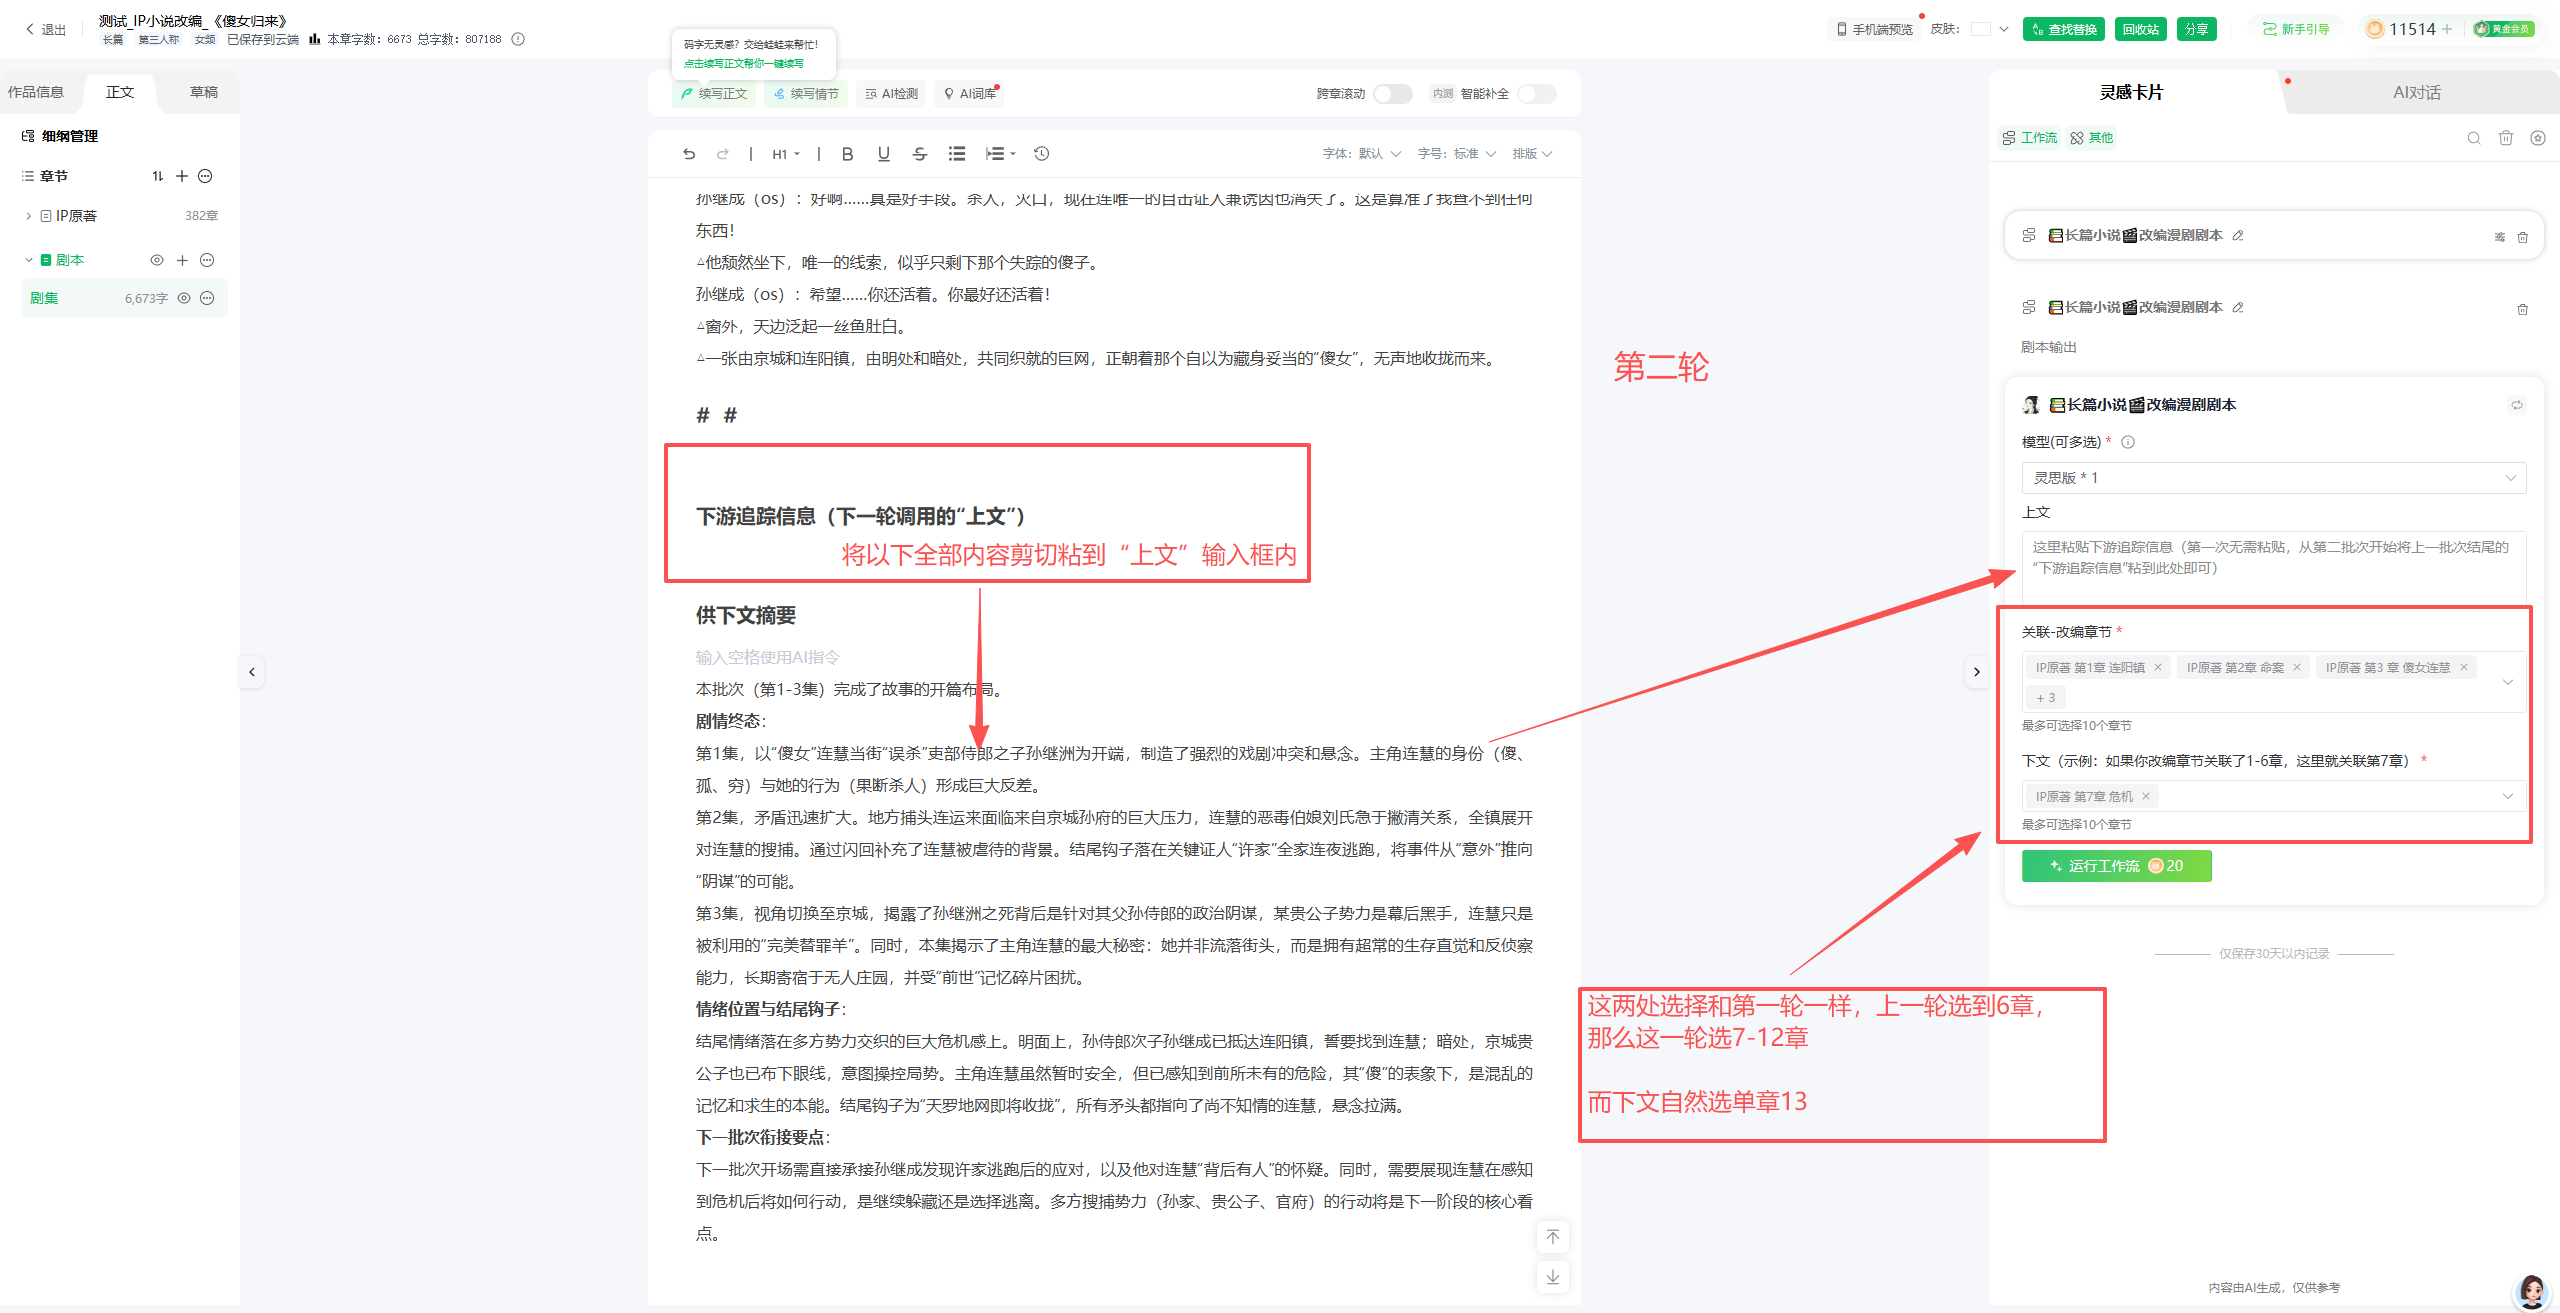Switch to the 作品信息 tab
This screenshot has height=1313, width=2560.
coord(36,92)
